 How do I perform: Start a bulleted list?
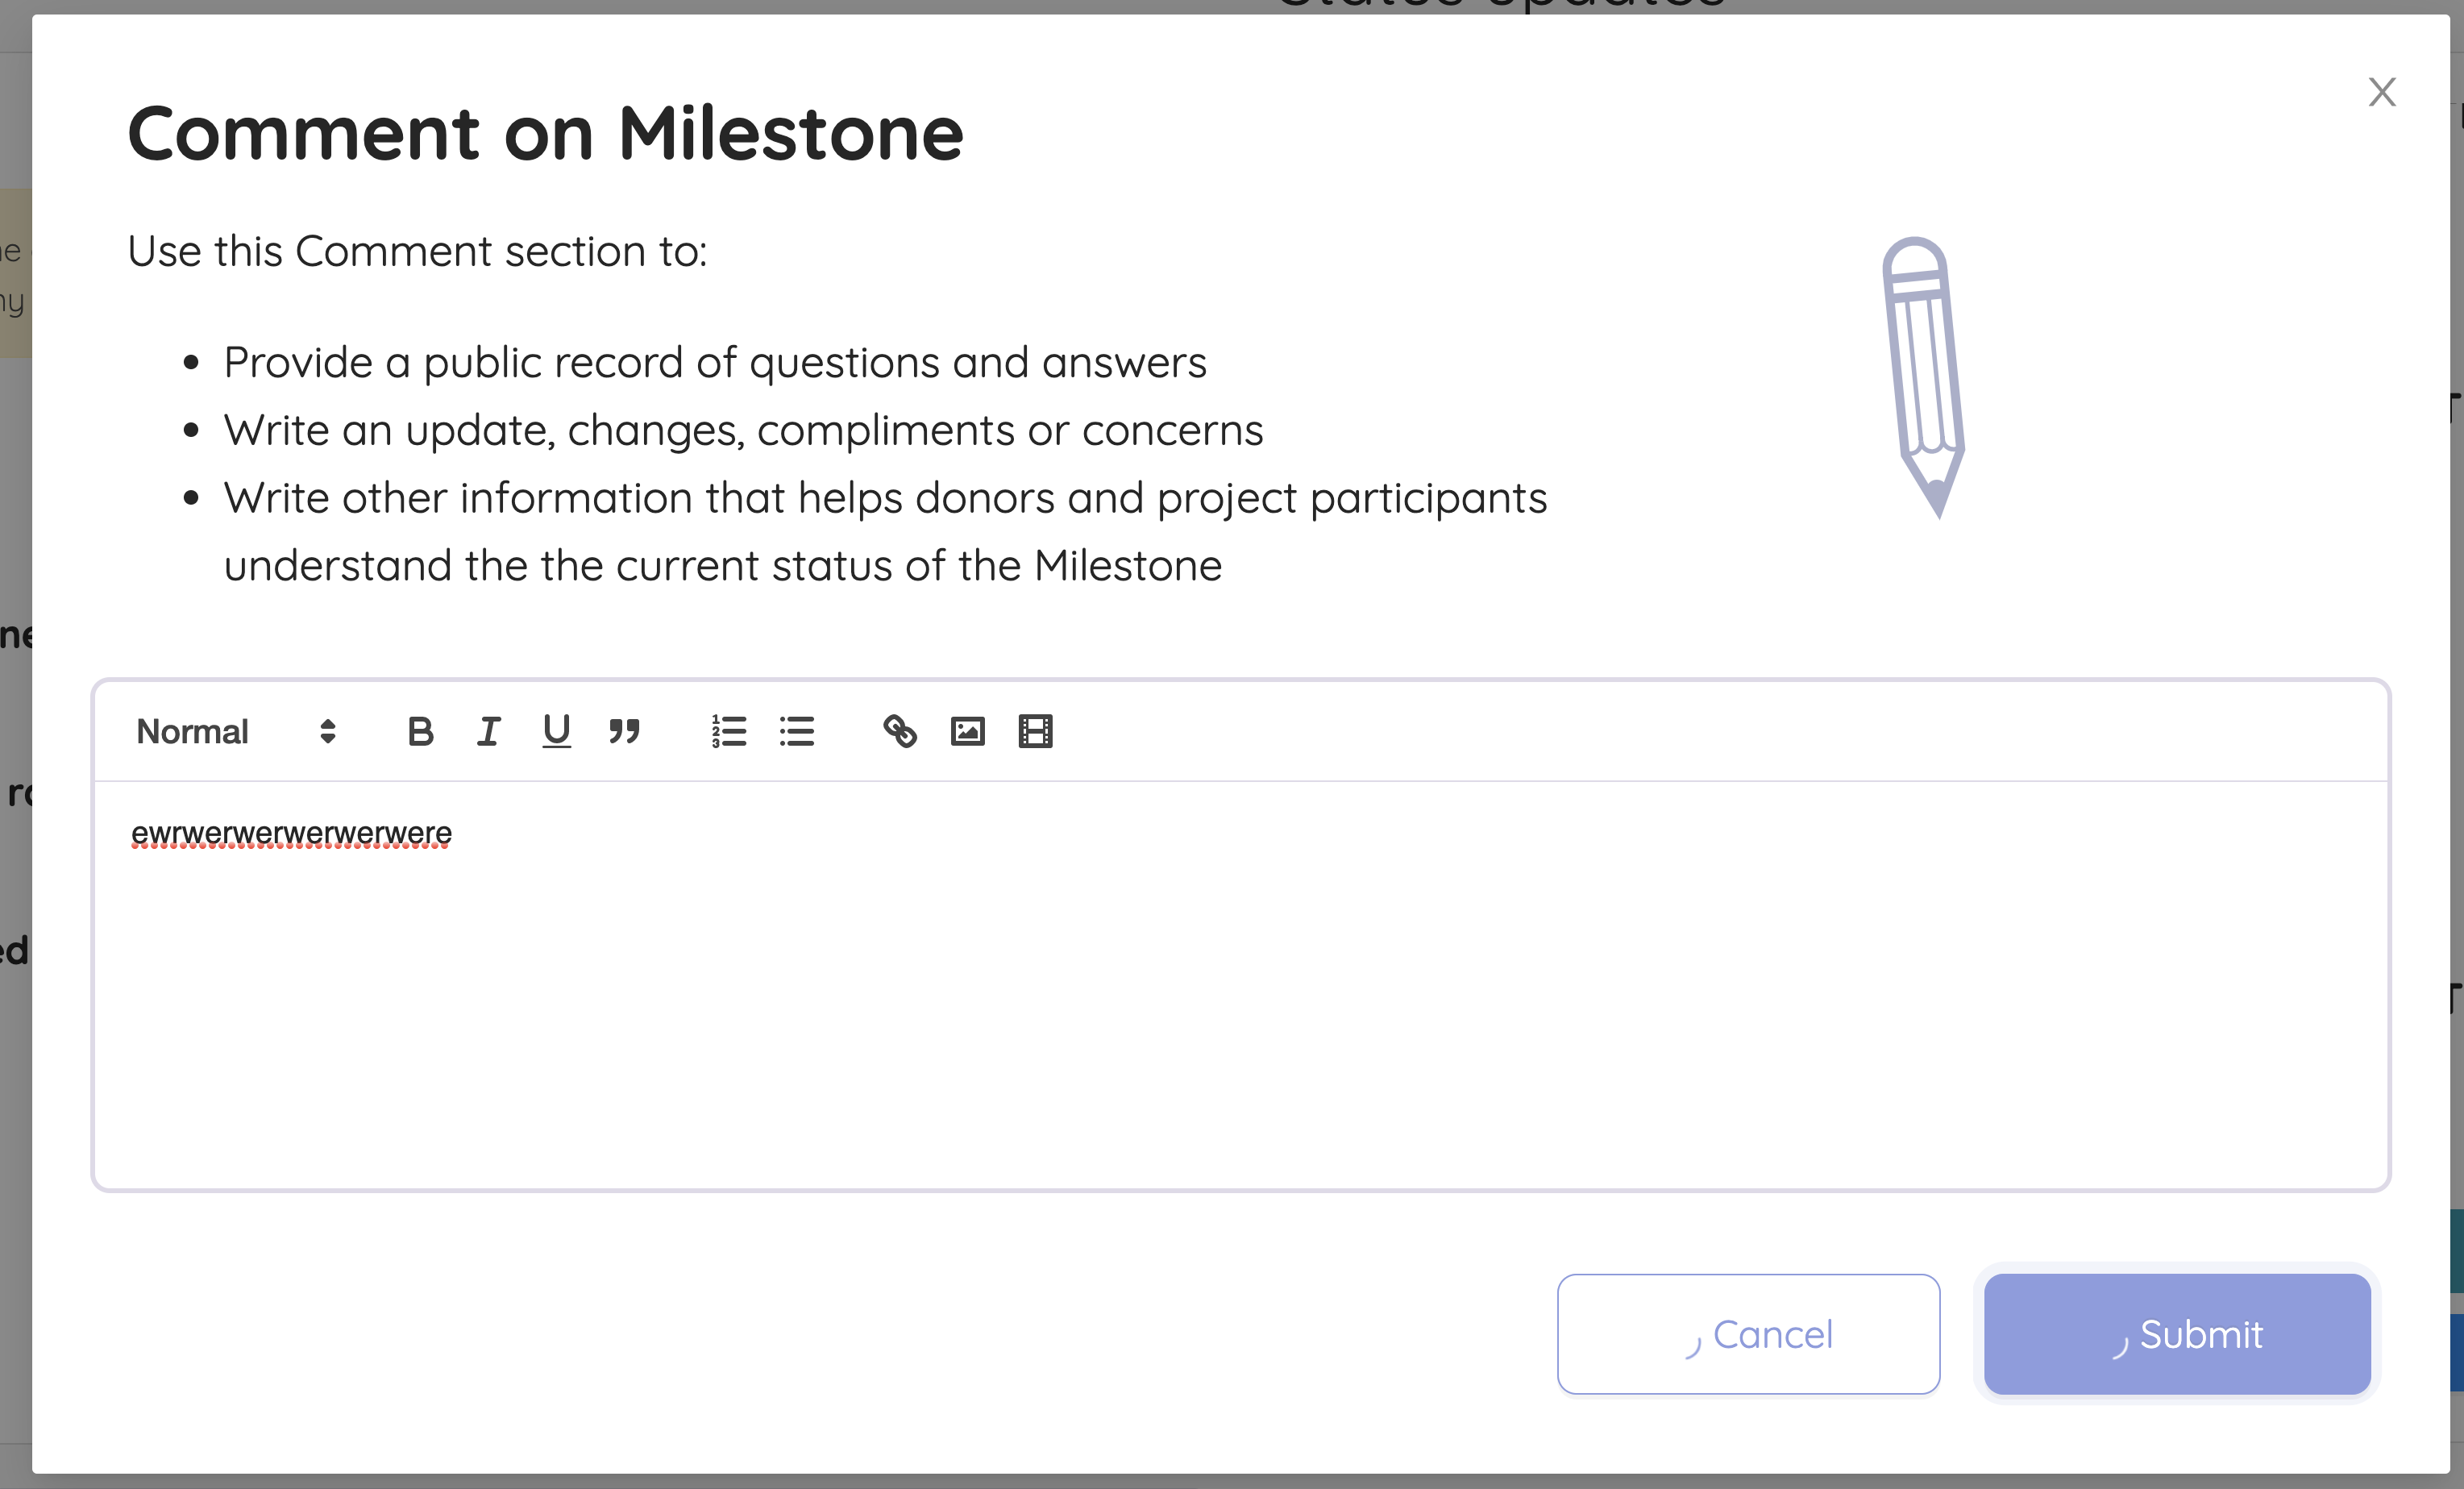(797, 732)
